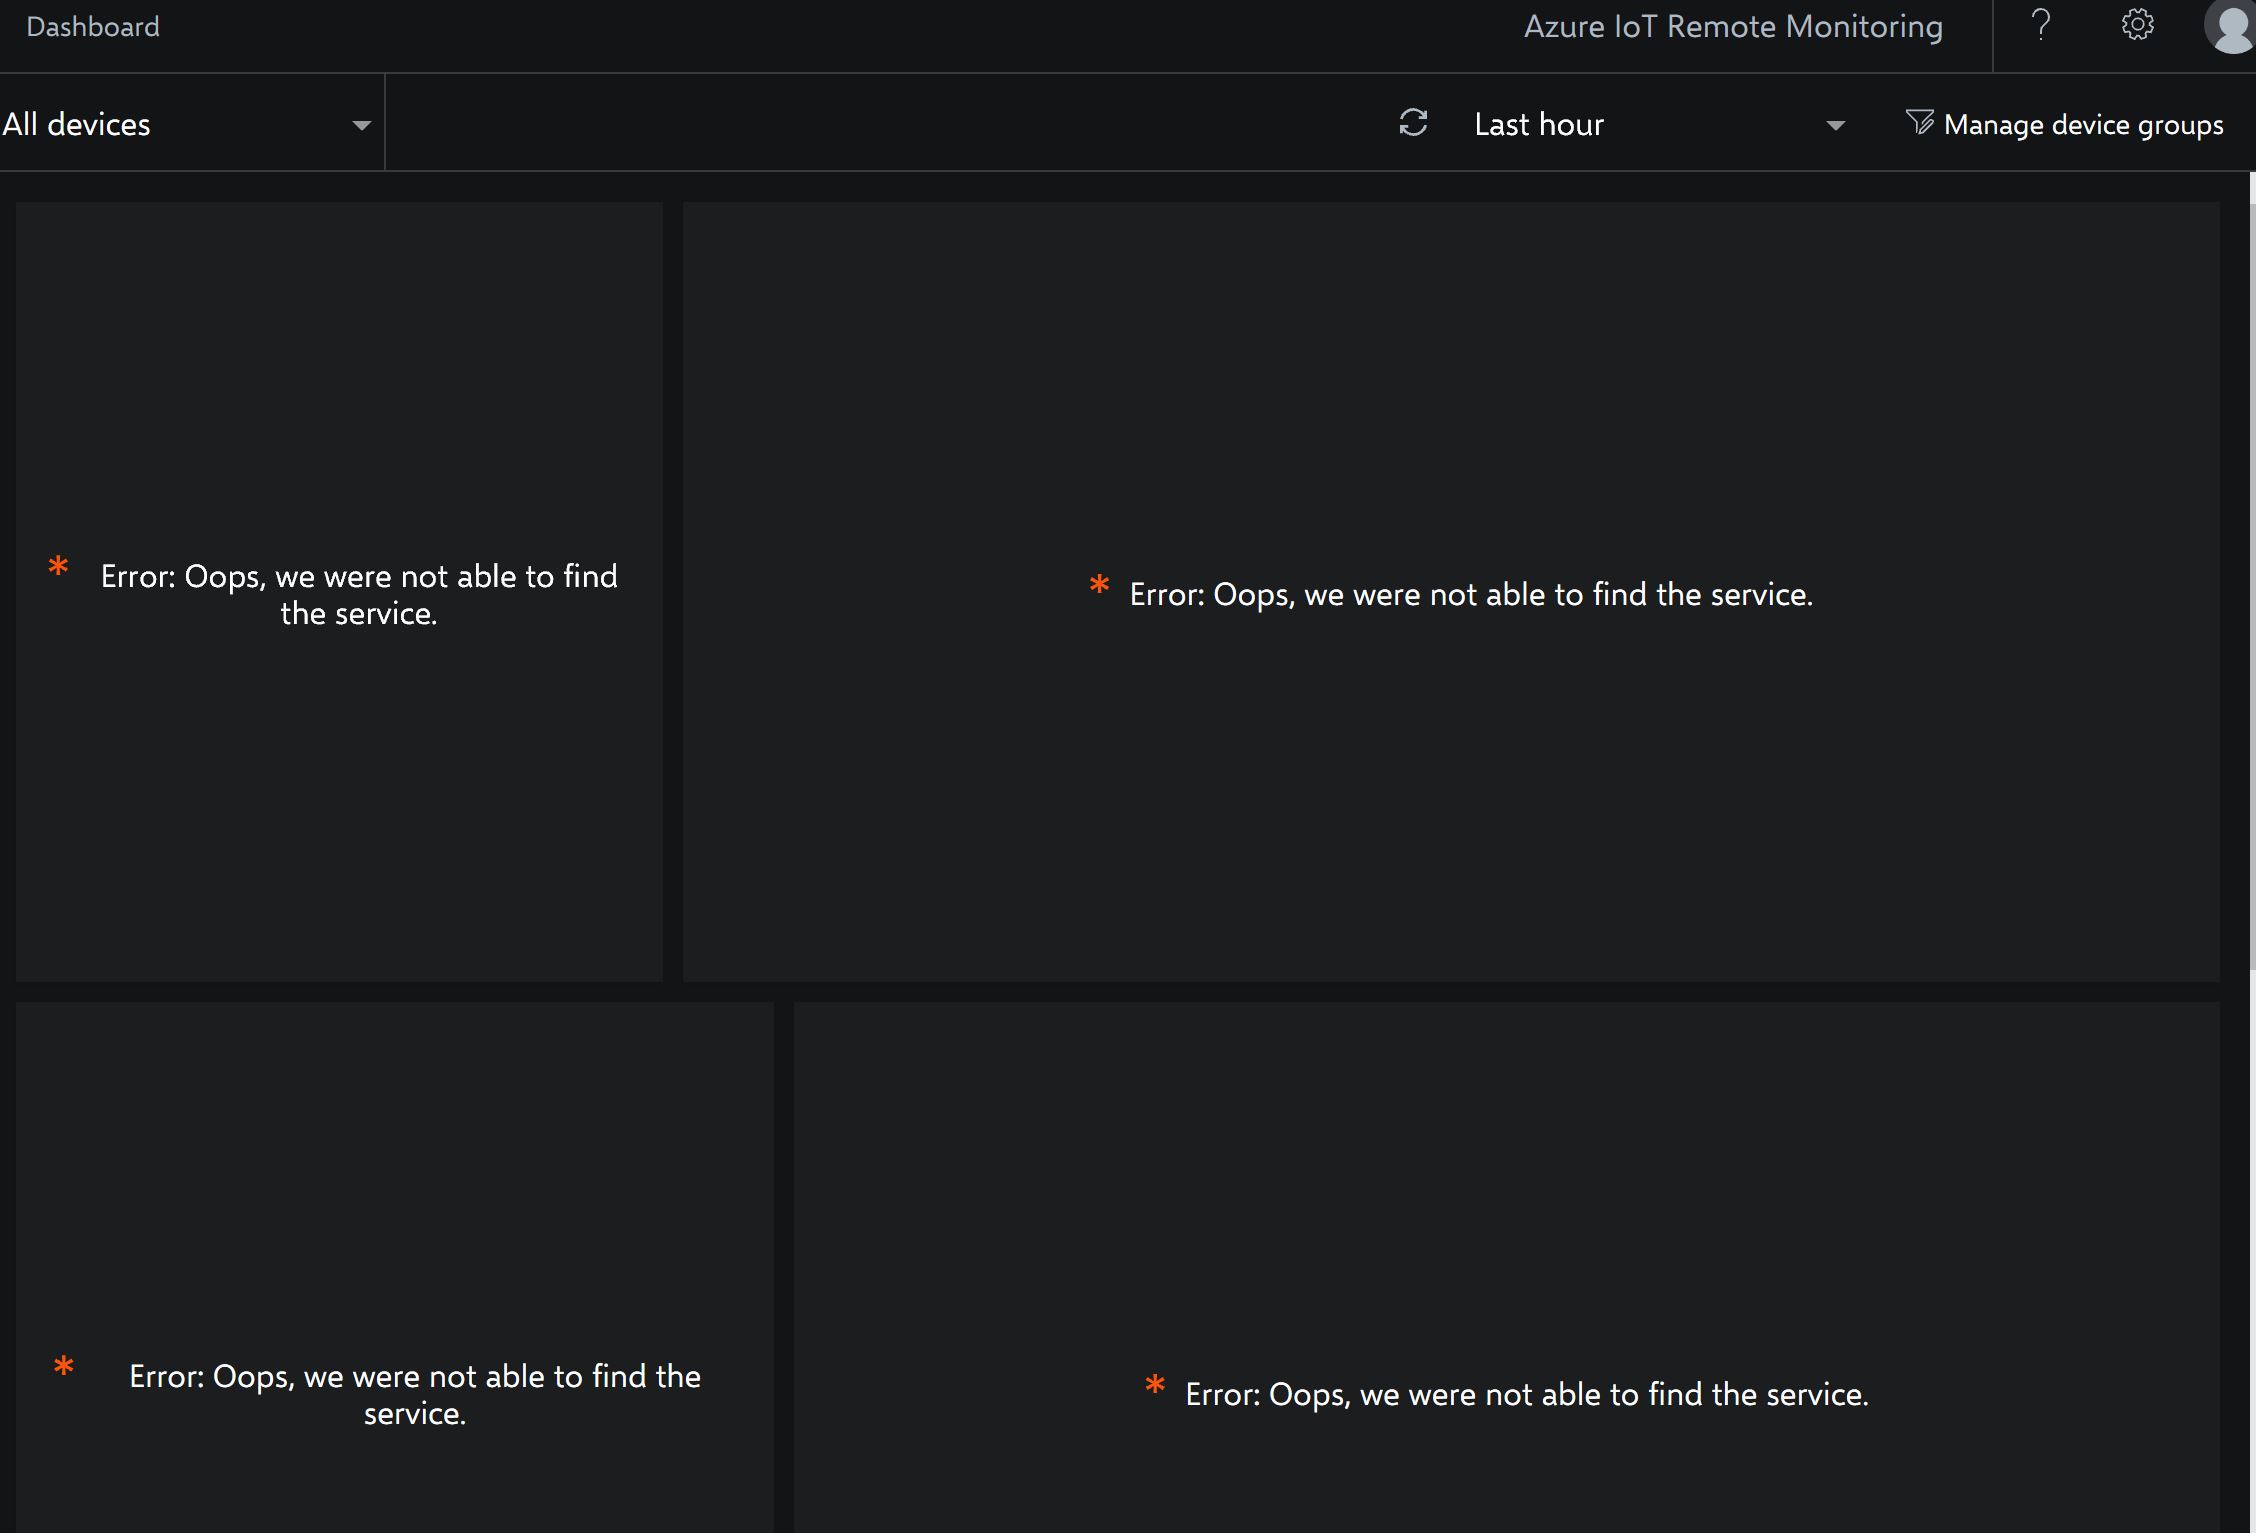Open the help panel via the question mark icon

coord(2041,25)
